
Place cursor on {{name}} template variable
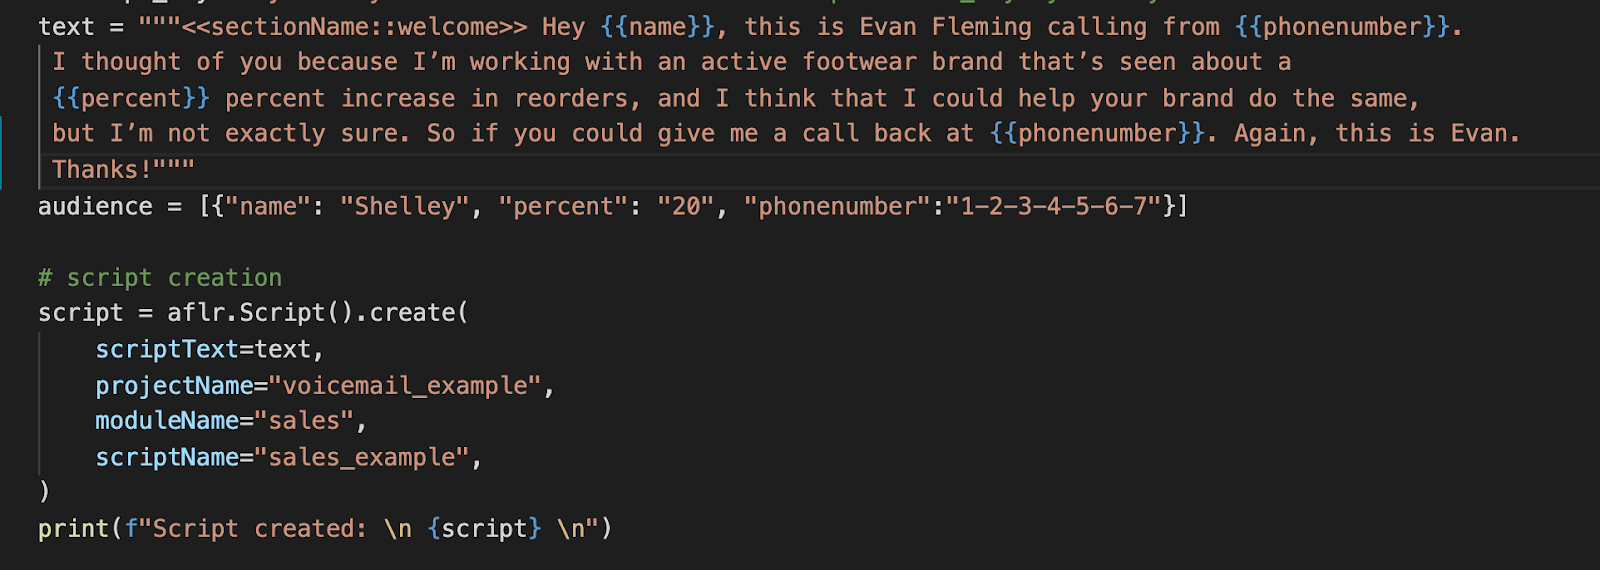tap(658, 27)
